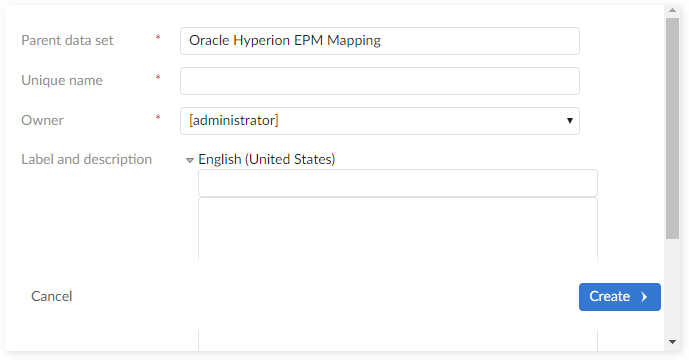This screenshot has height=360, width=689.
Task: Open the Owner combo box showing [administrator]
Action: tap(380, 121)
